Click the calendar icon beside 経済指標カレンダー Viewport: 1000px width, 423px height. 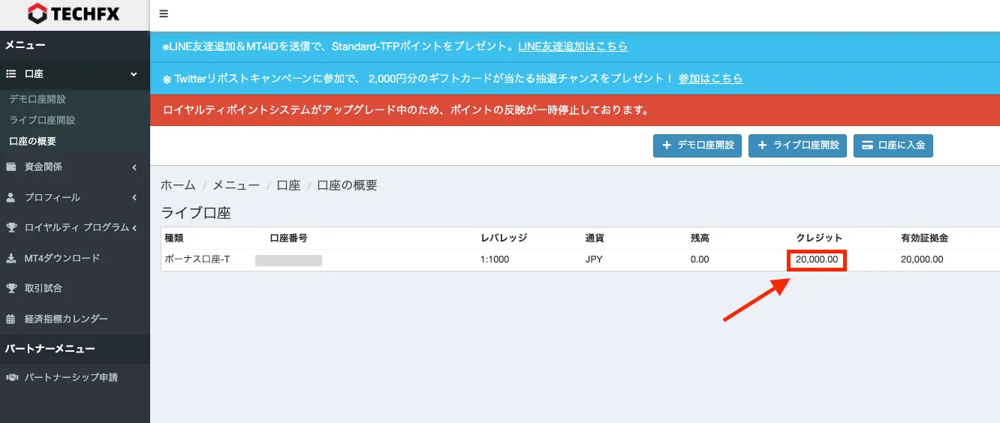[x=11, y=319]
